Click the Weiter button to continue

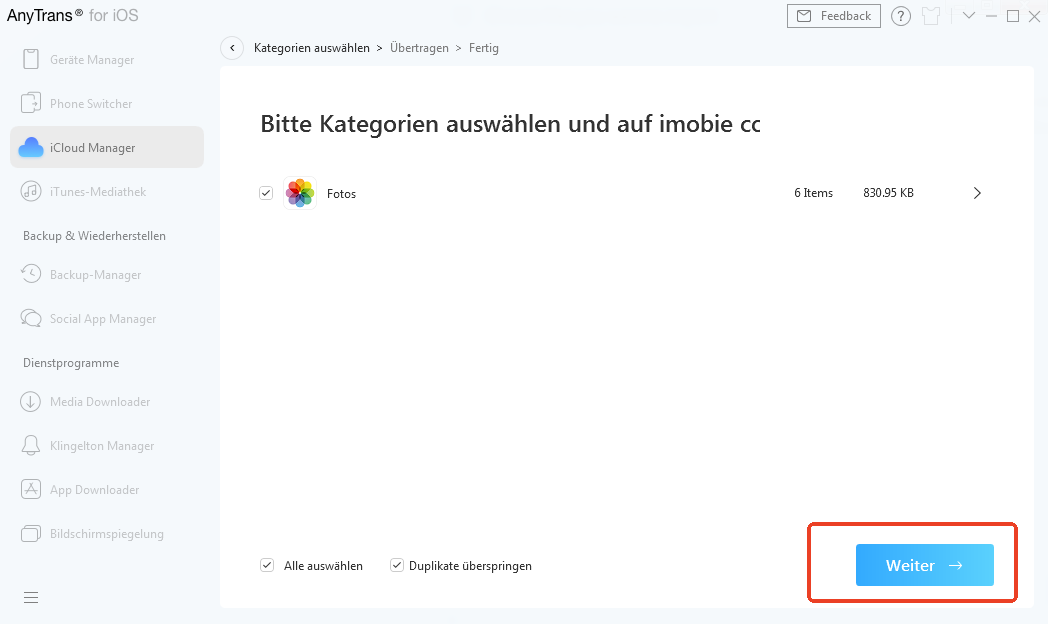[x=923, y=565]
